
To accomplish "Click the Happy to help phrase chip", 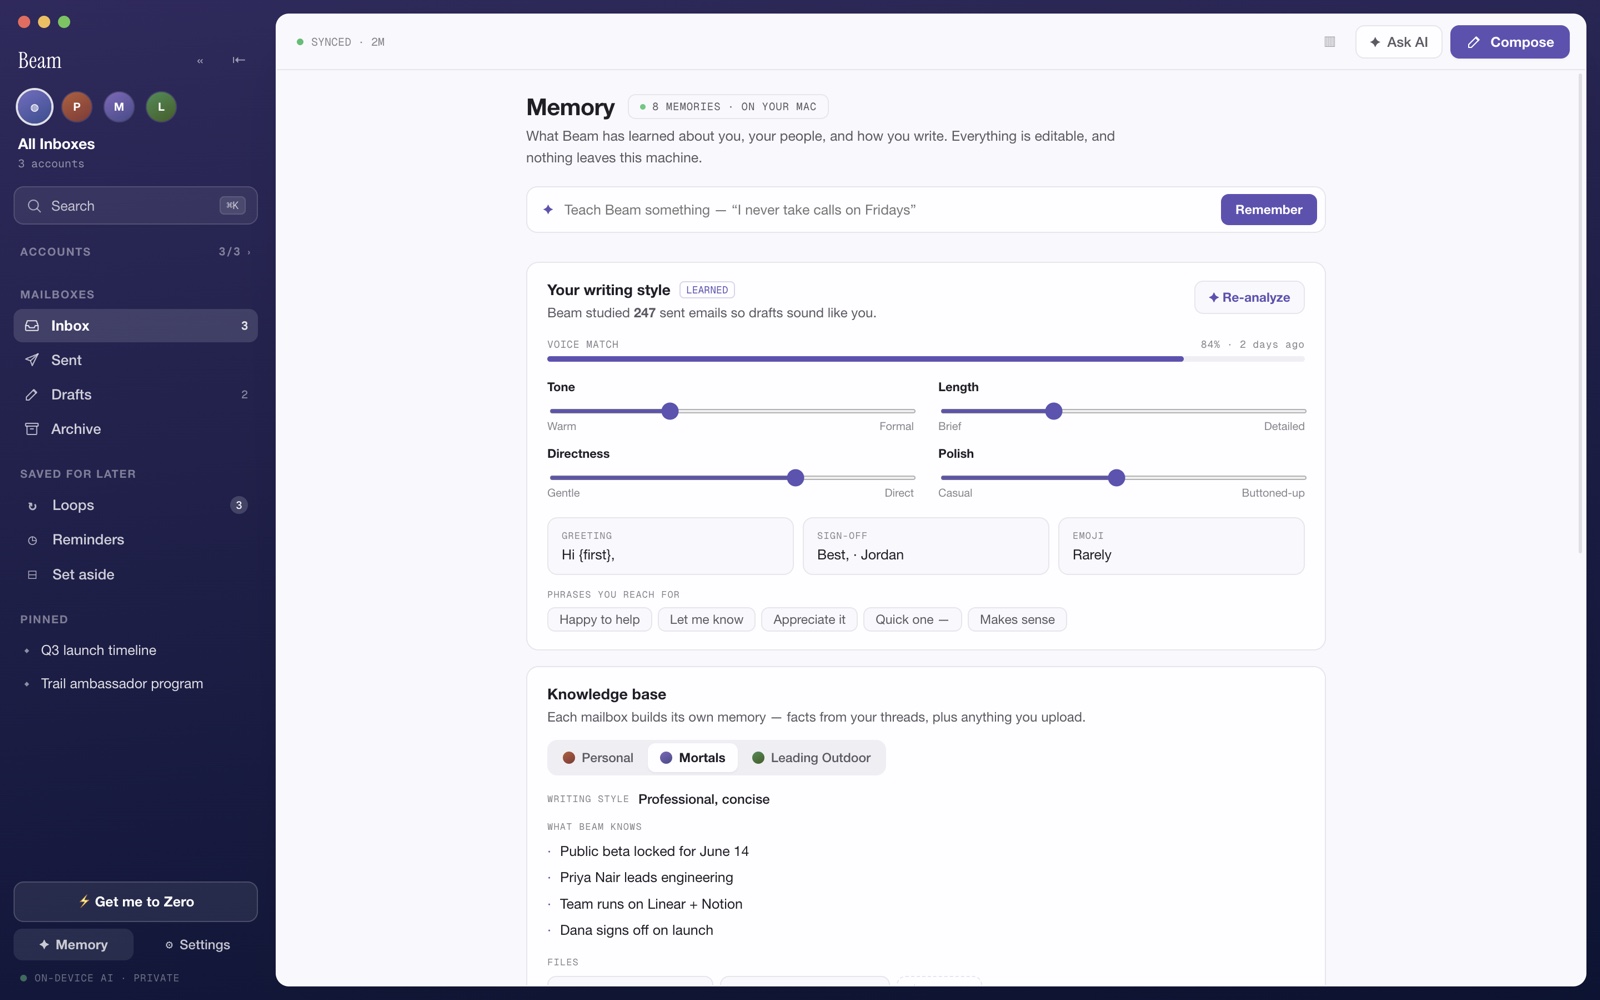I will pyautogui.click(x=600, y=620).
